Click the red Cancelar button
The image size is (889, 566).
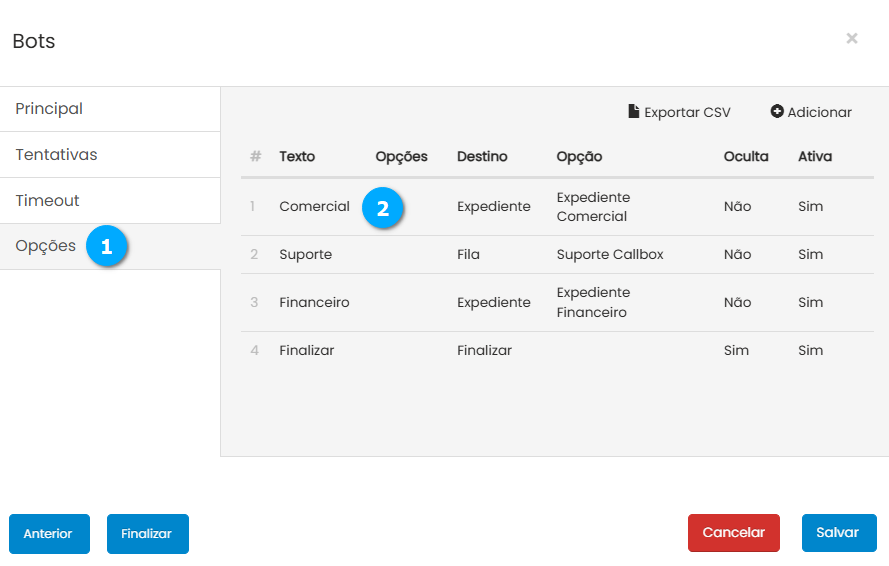[x=733, y=533]
